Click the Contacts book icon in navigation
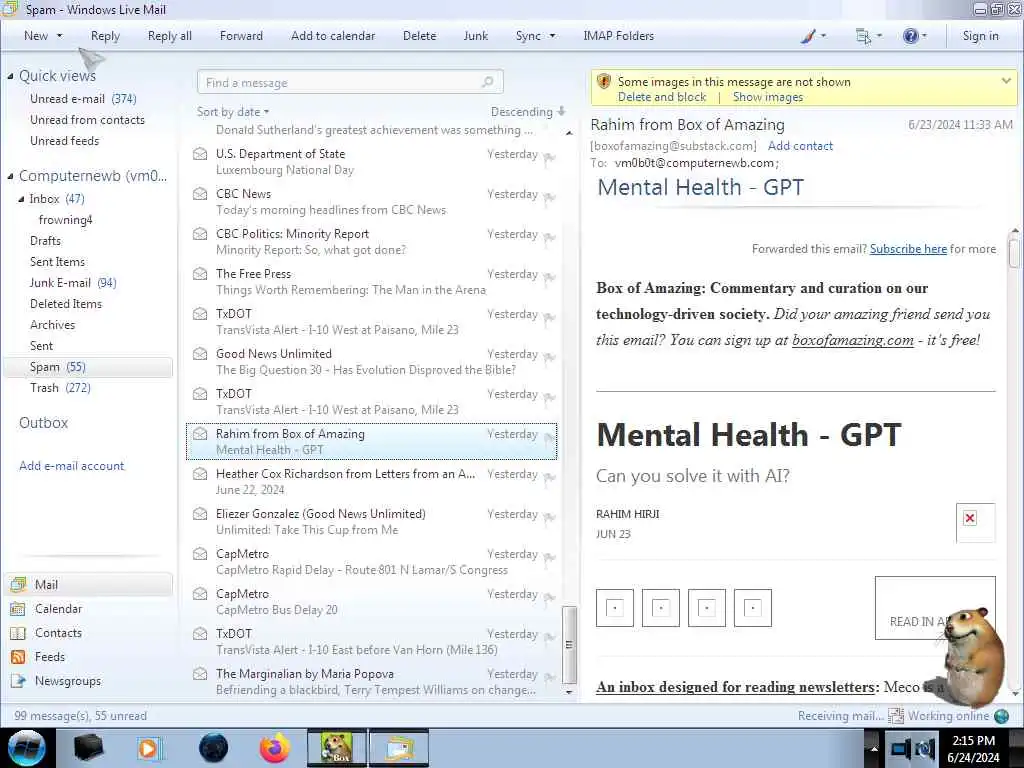The width and height of the screenshot is (1024, 768). pos(18,633)
